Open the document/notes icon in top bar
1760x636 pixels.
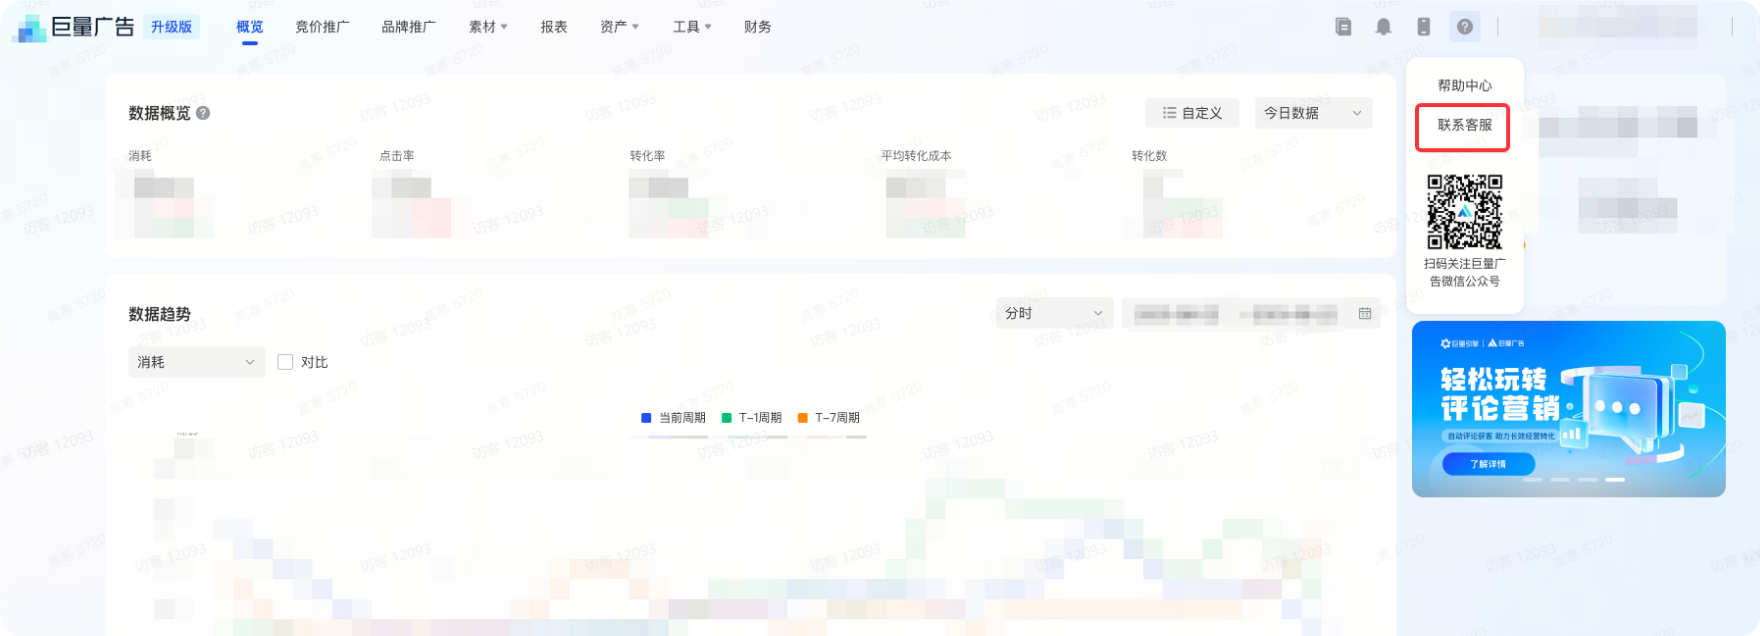coord(1343,27)
